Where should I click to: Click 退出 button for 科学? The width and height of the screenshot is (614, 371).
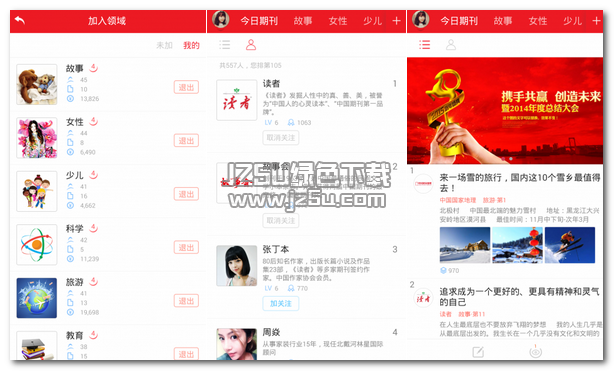(186, 248)
